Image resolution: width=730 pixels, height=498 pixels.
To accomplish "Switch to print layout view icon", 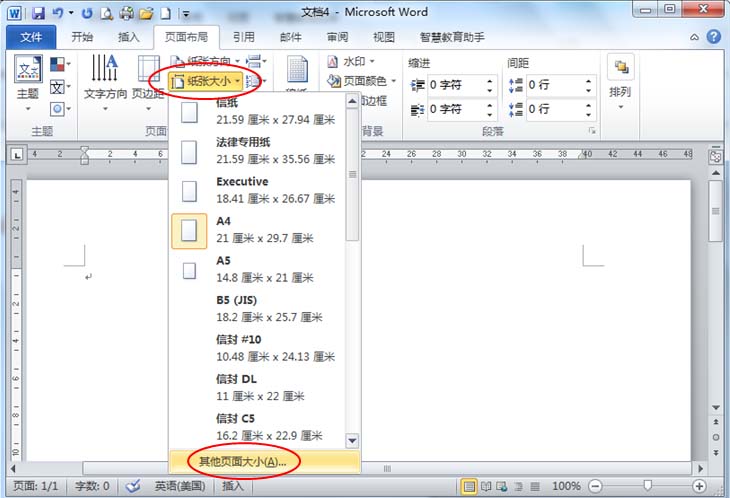I will [x=468, y=485].
